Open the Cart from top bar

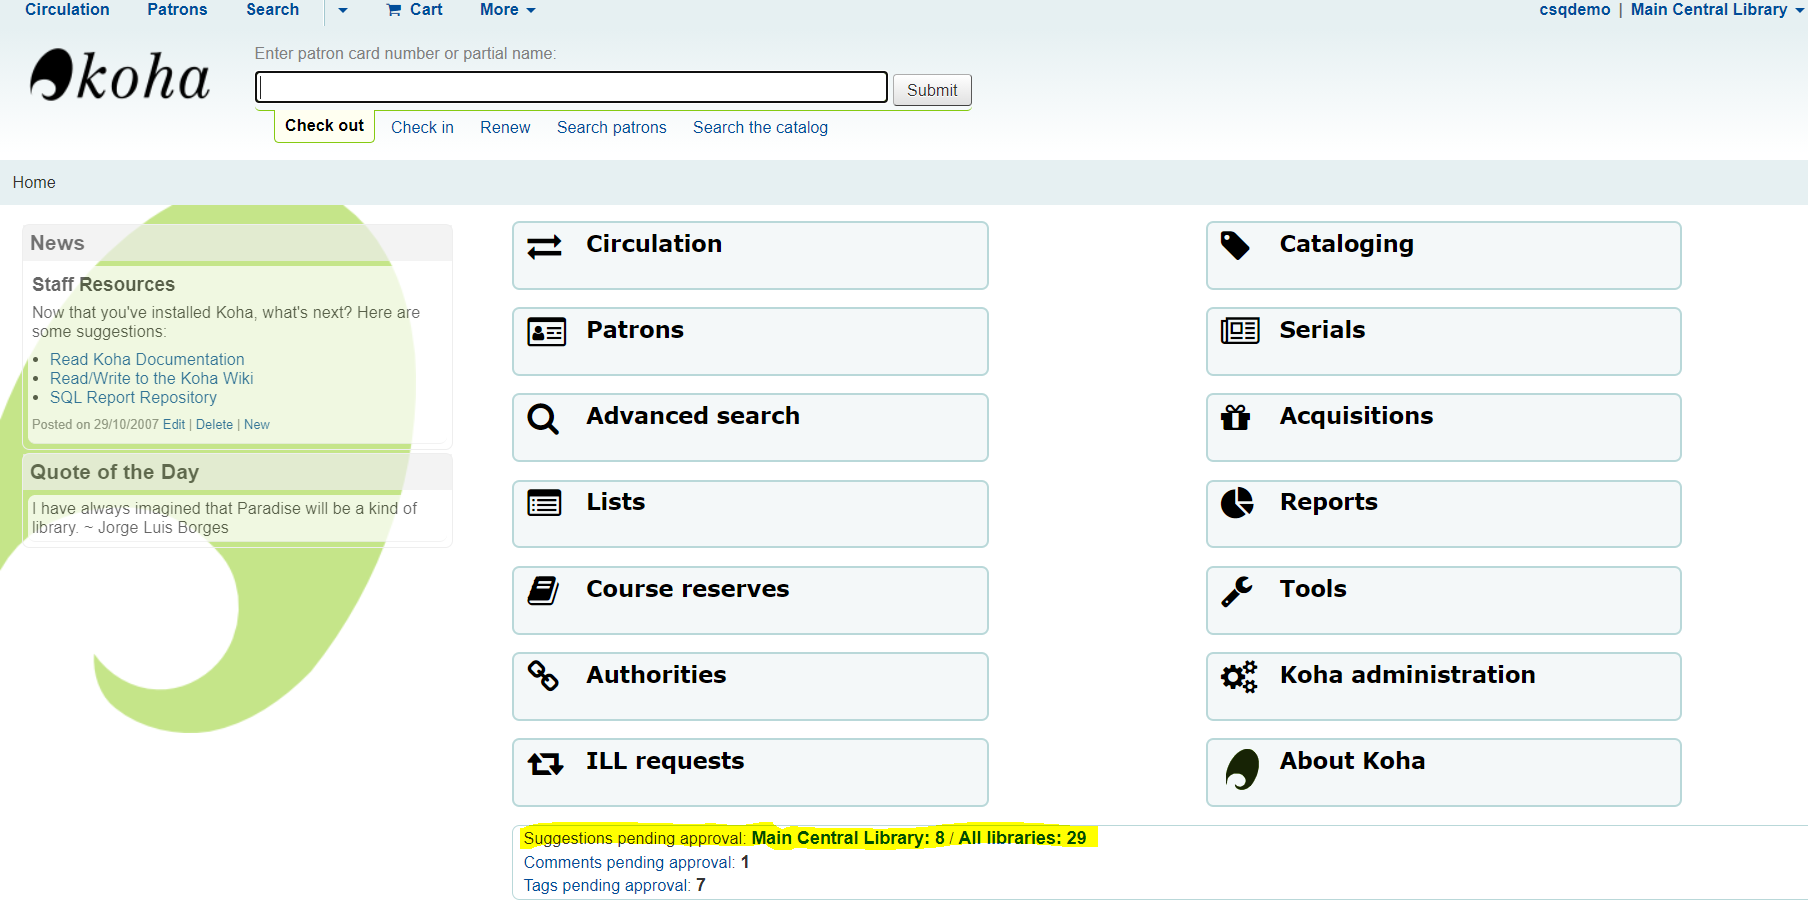pyautogui.click(x=415, y=10)
